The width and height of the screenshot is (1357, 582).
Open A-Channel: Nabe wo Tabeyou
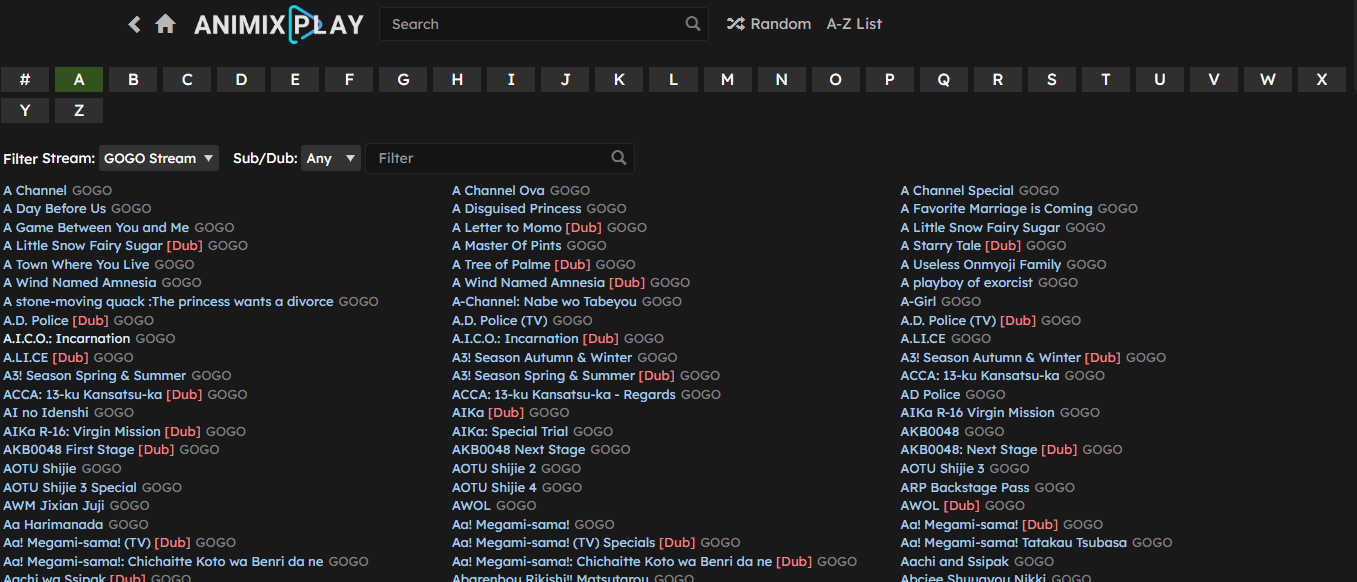[544, 301]
